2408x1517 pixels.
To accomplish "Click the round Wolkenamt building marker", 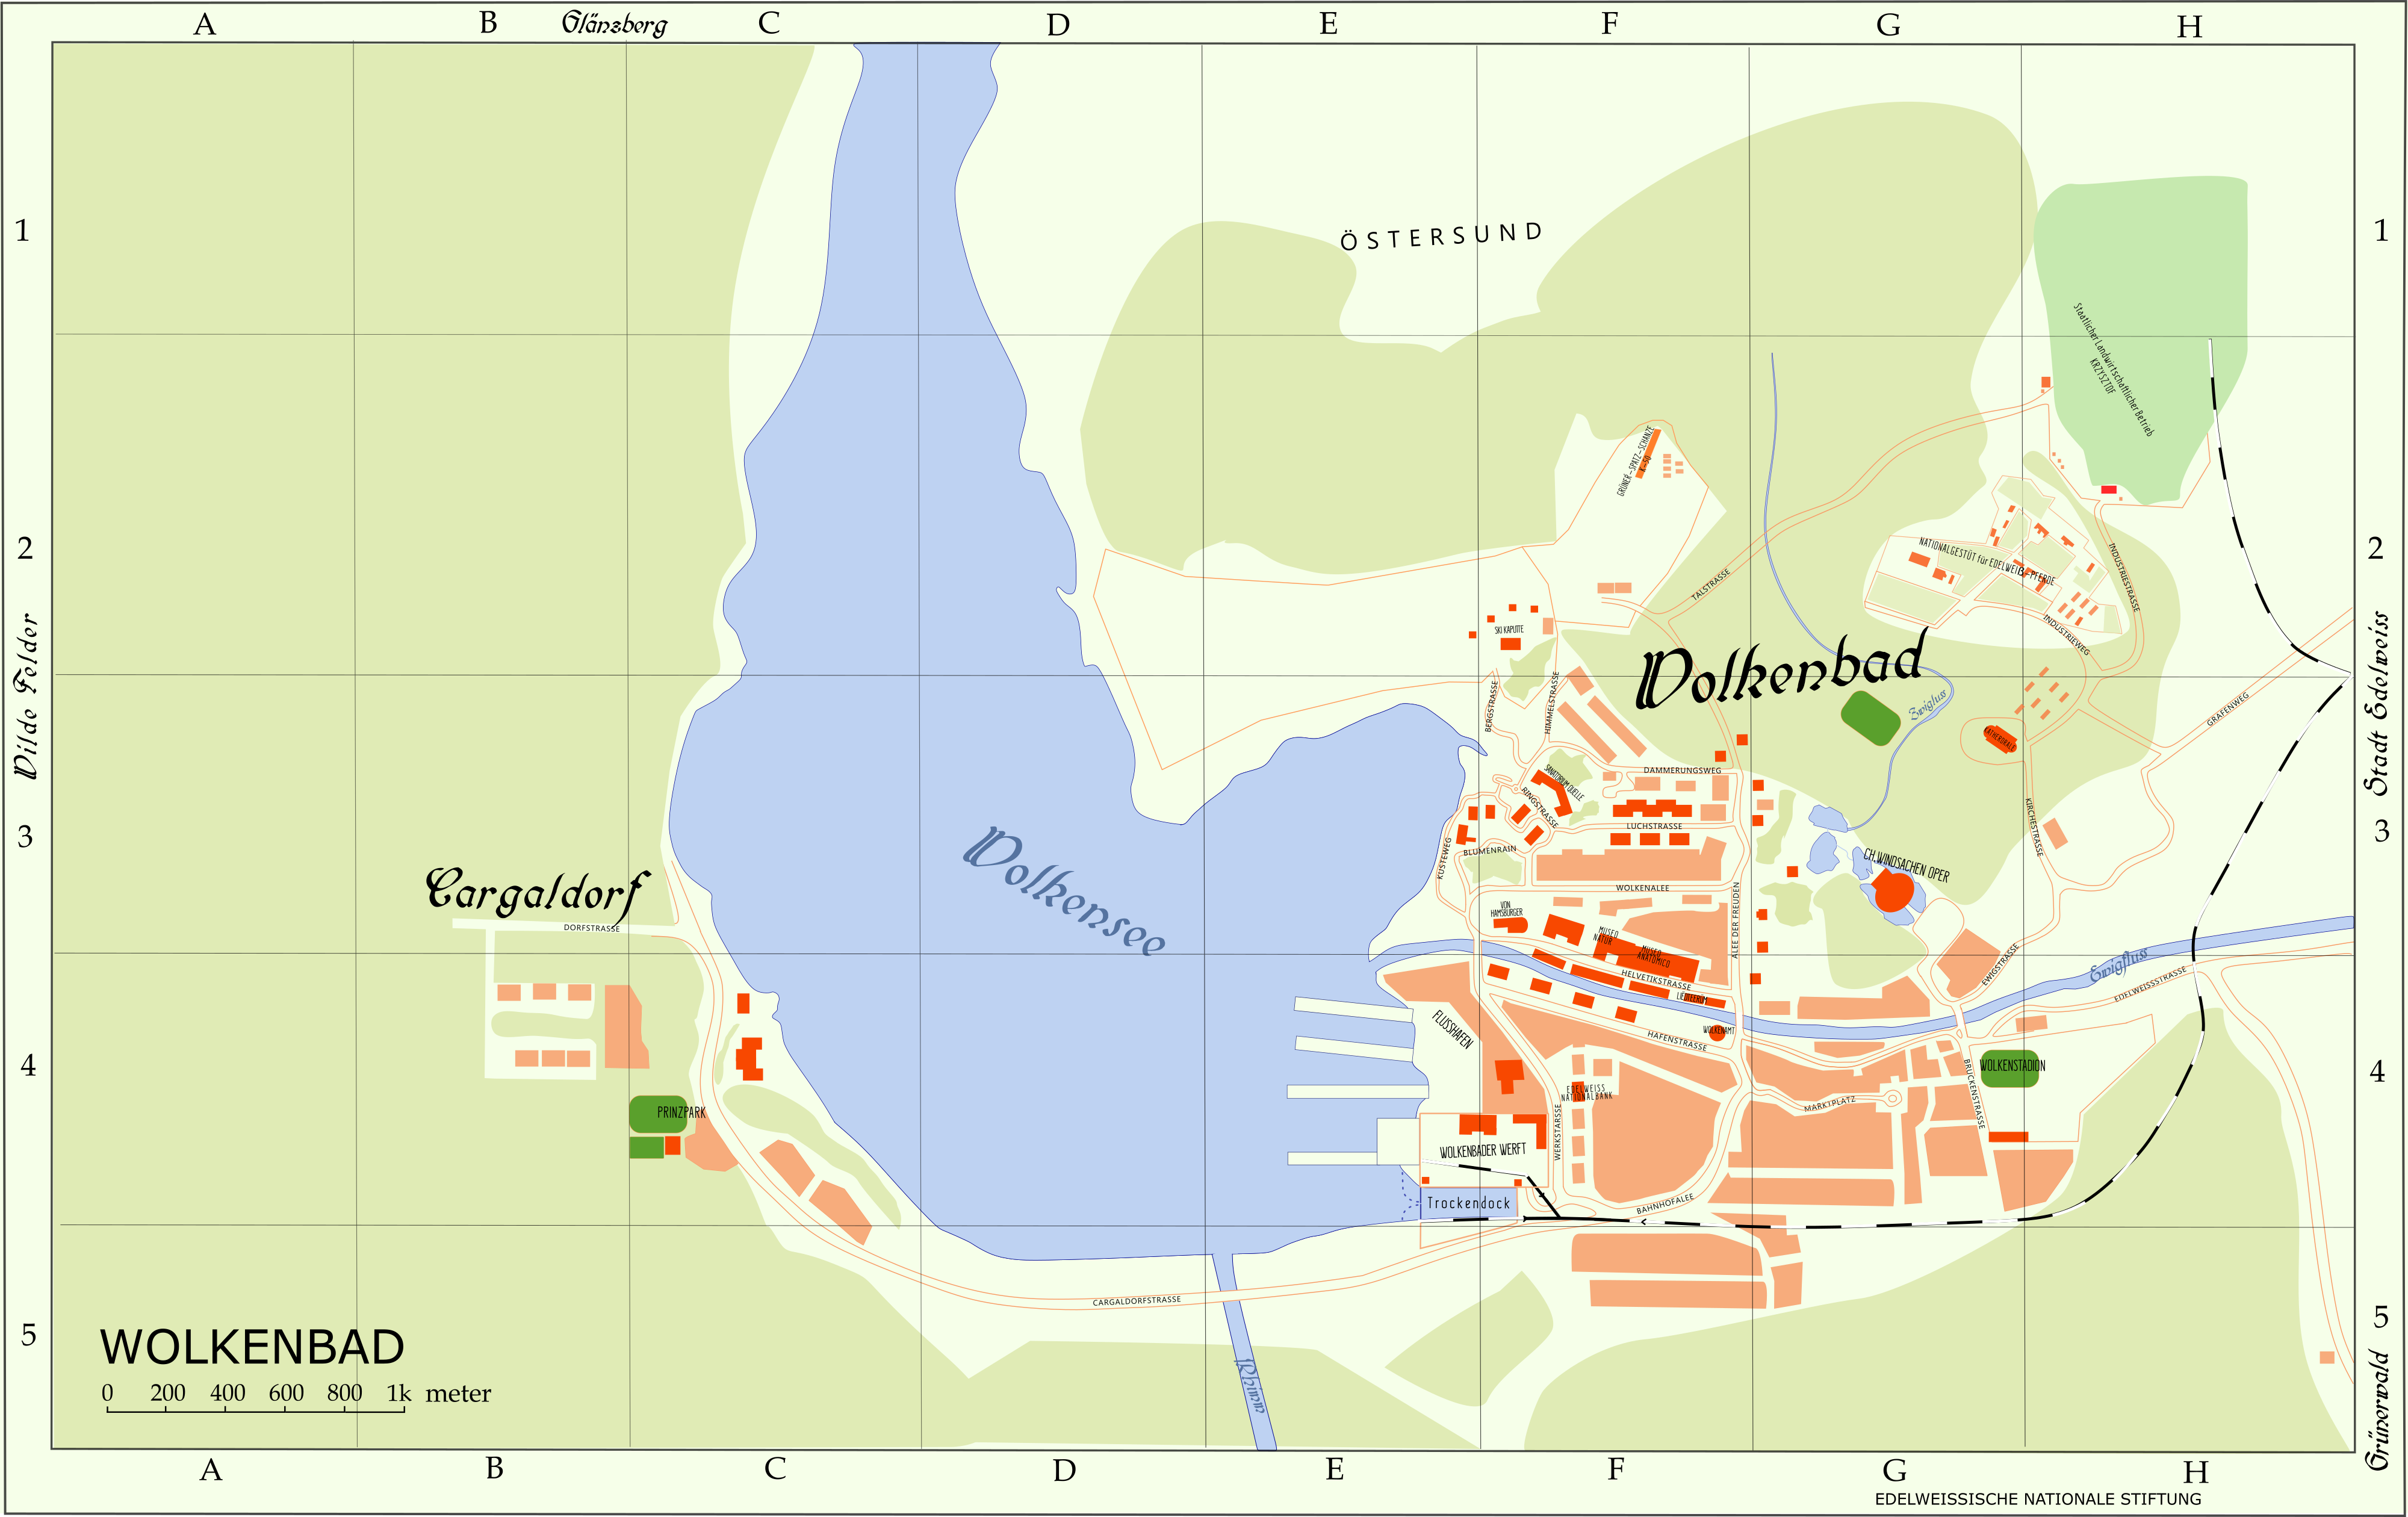I will pyautogui.click(x=1717, y=1033).
